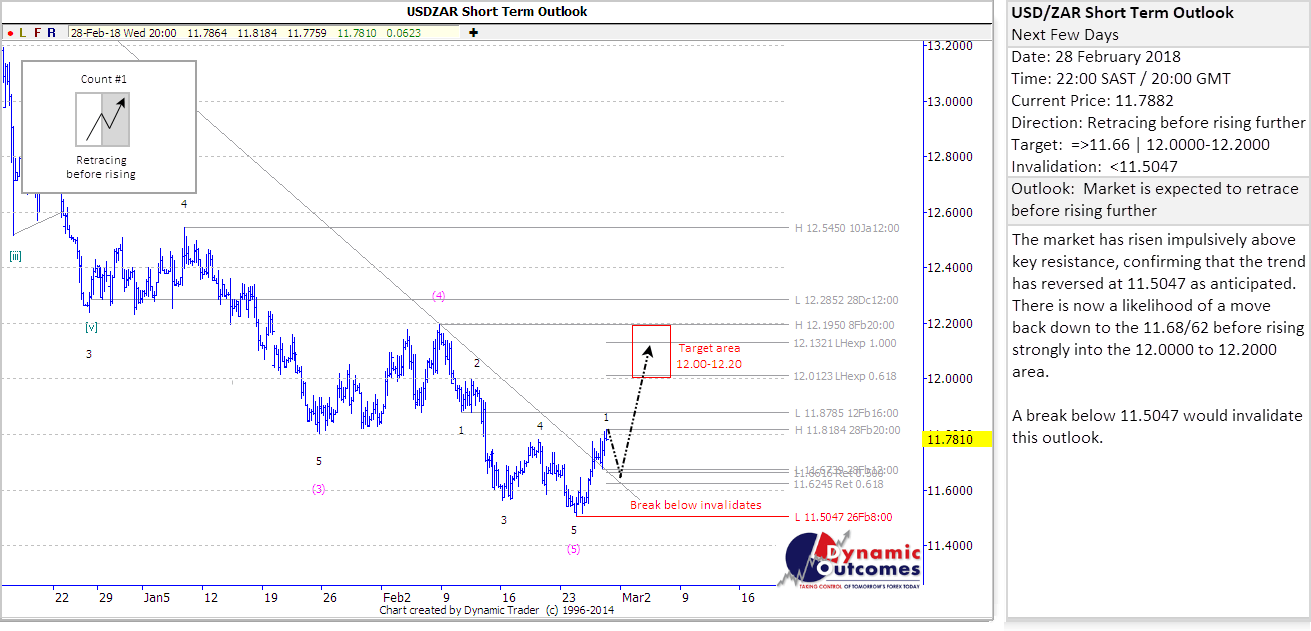Click the L 11.8785 12Fb16:00 level label
This screenshot has width=1311, height=631.
(x=847, y=413)
